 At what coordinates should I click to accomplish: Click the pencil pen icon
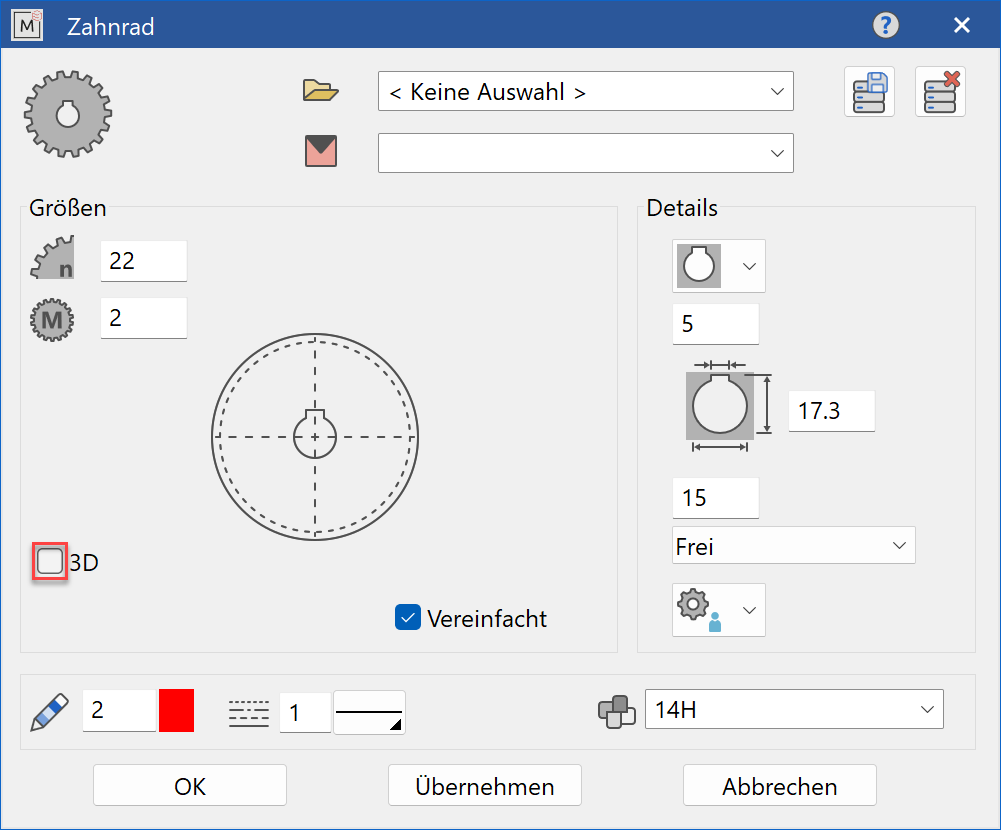(x=50, y=711)
